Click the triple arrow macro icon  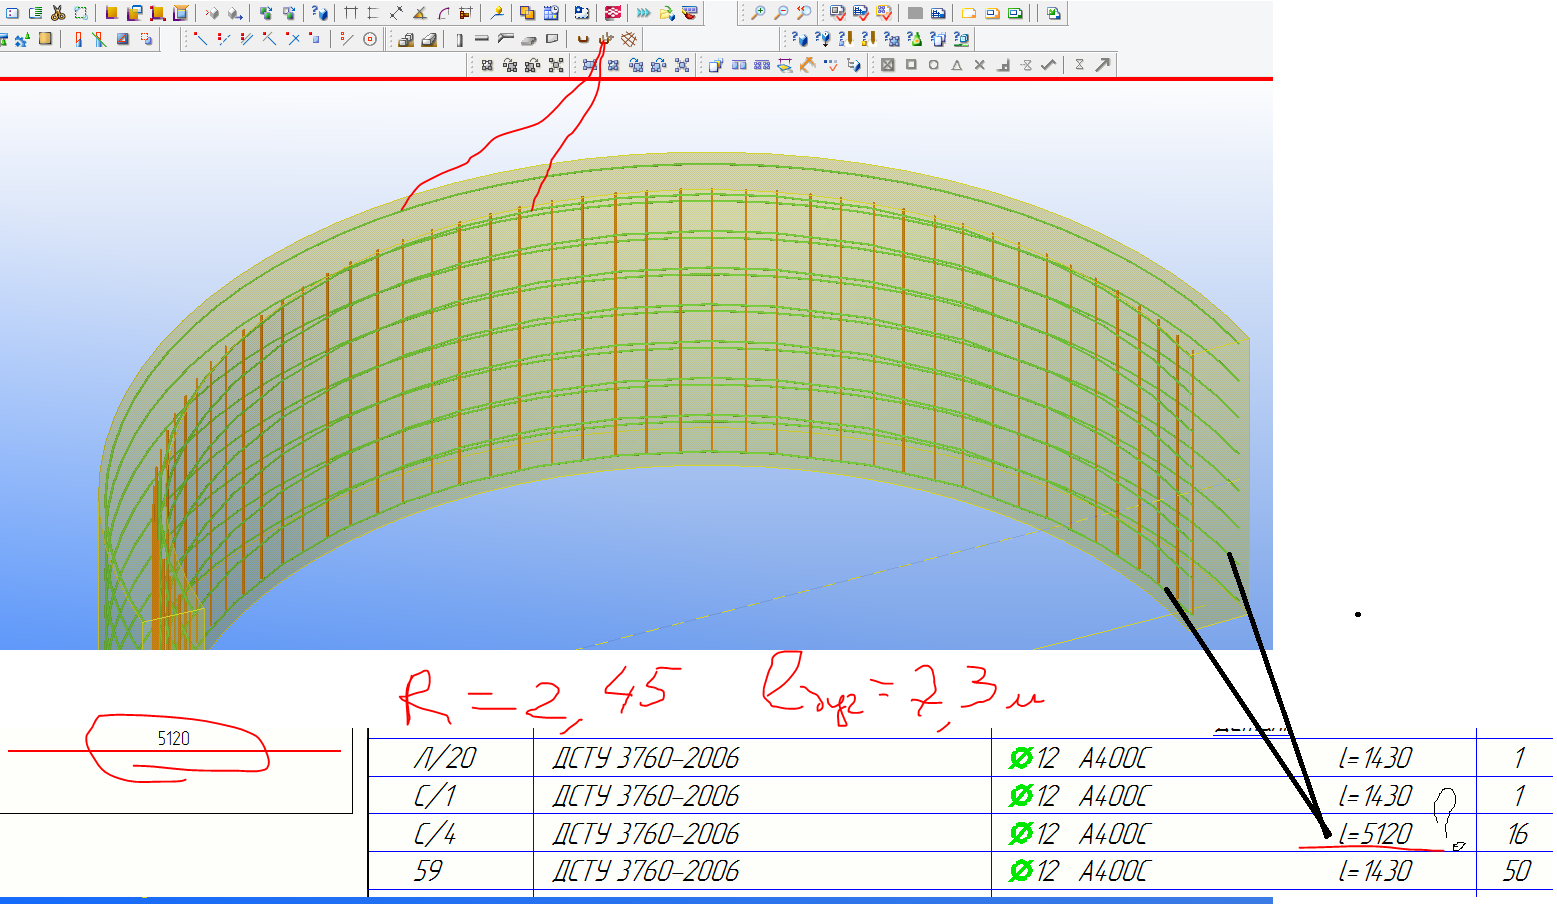click(x=643, y=13)
